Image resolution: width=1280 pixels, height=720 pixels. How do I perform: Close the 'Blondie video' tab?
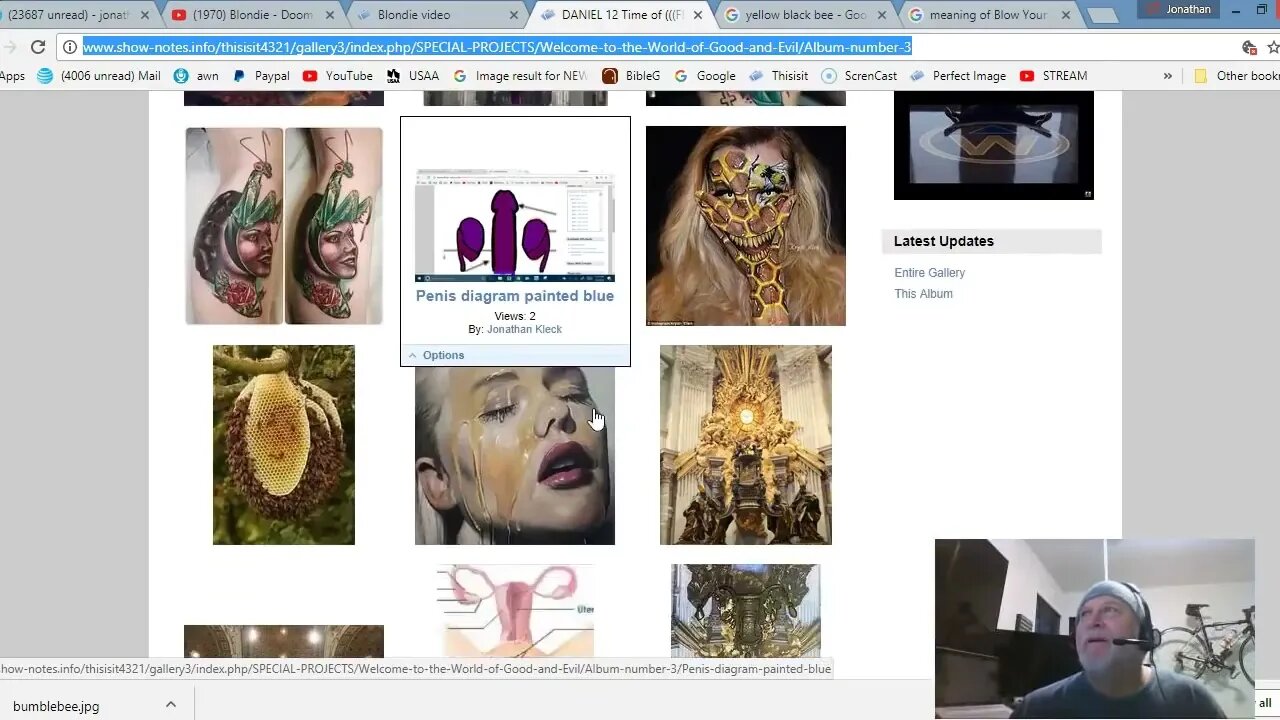pos(514,15)
